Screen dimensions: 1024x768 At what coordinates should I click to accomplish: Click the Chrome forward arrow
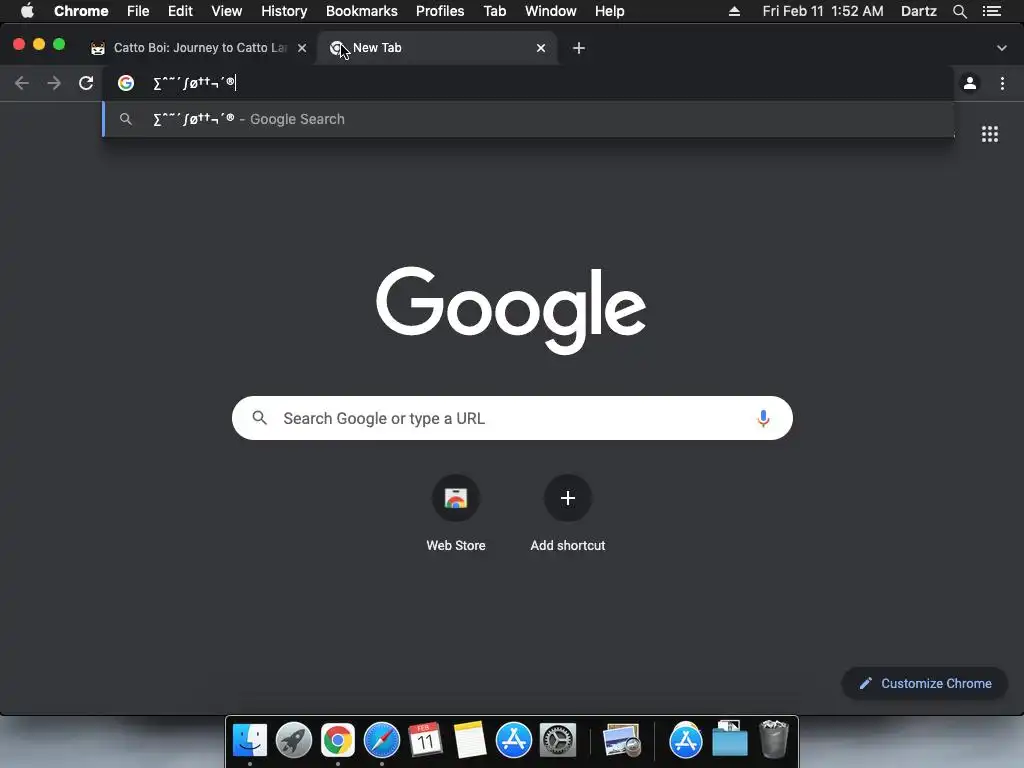pyautogui.click(x=54, y=83)
